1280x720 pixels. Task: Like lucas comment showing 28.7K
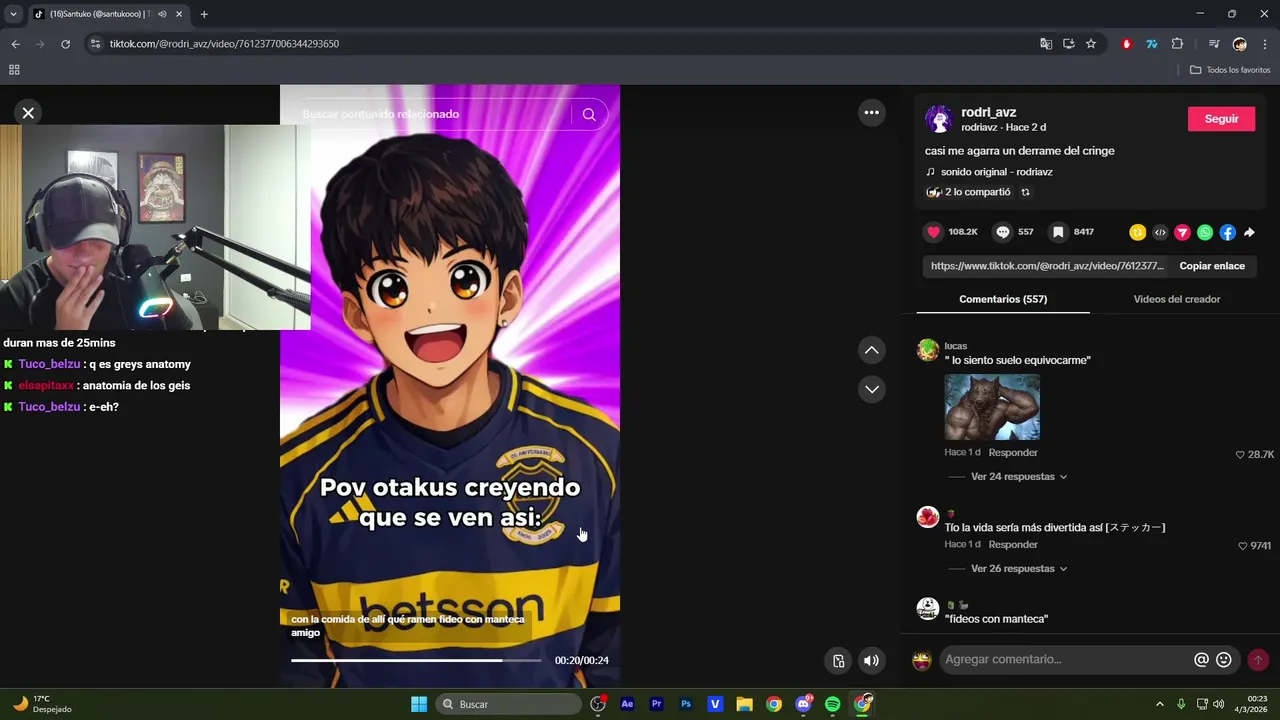tap(1240, 454)
